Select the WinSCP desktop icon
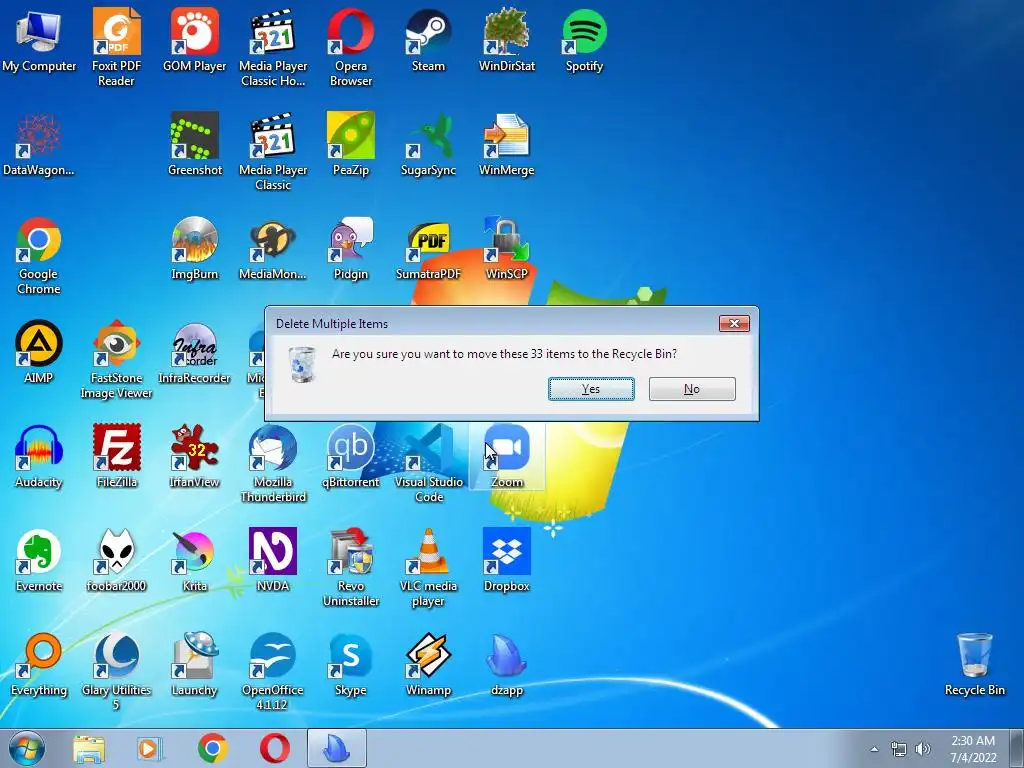Viewport: 1024px width, 768px height. pyautogui.click(x=507, y=249)
